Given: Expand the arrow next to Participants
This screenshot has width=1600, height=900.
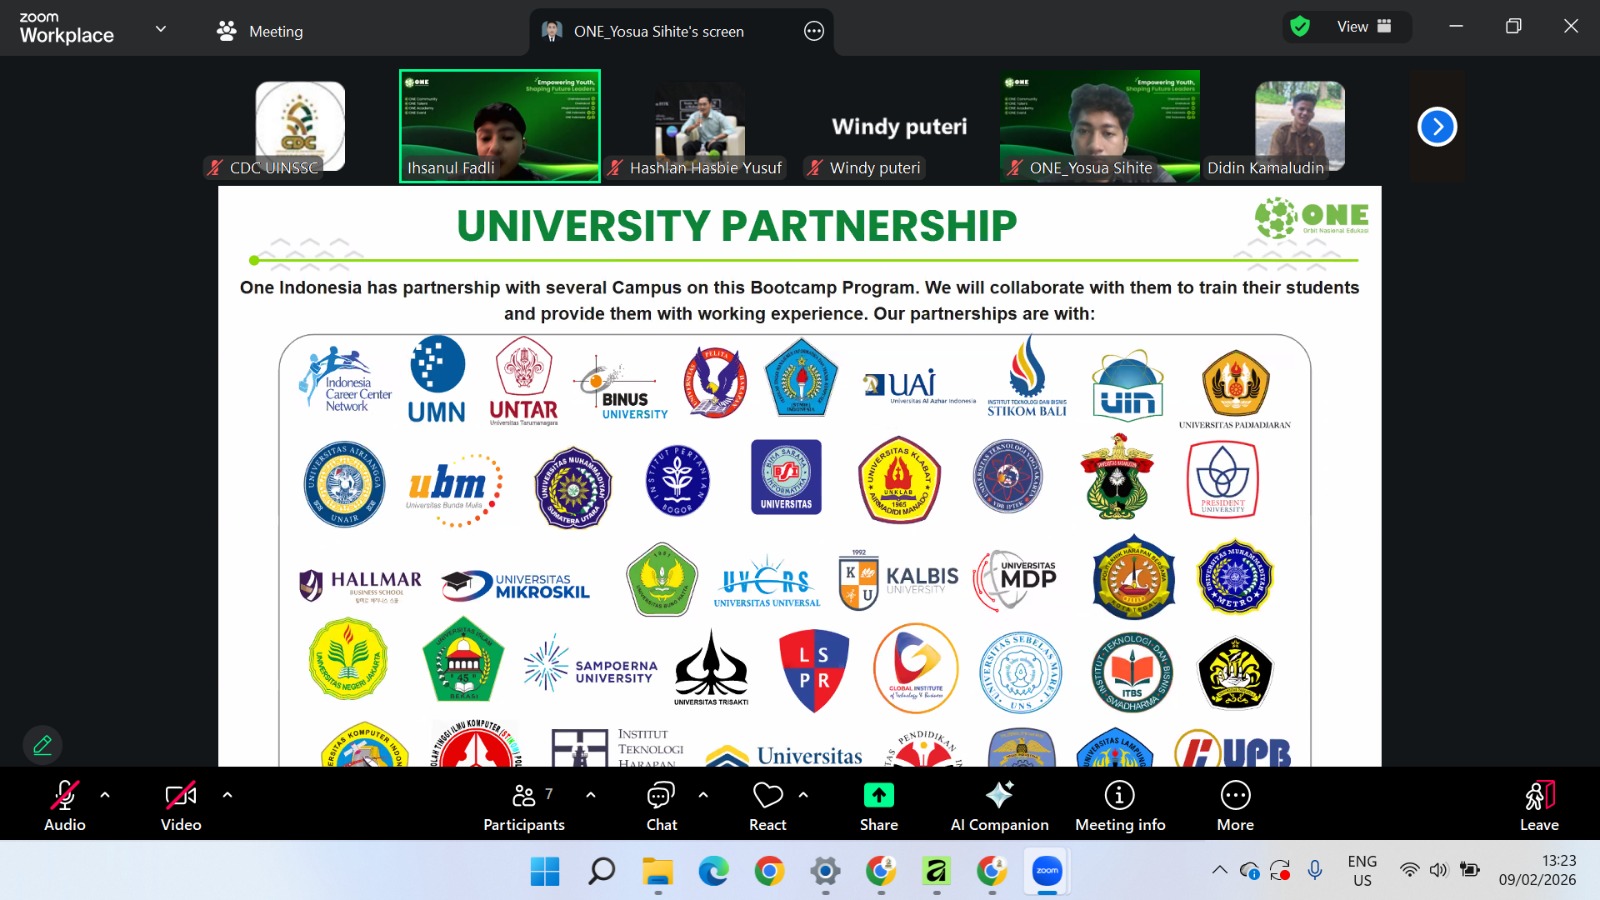Looking at the screenshot, I should point(591,795).
